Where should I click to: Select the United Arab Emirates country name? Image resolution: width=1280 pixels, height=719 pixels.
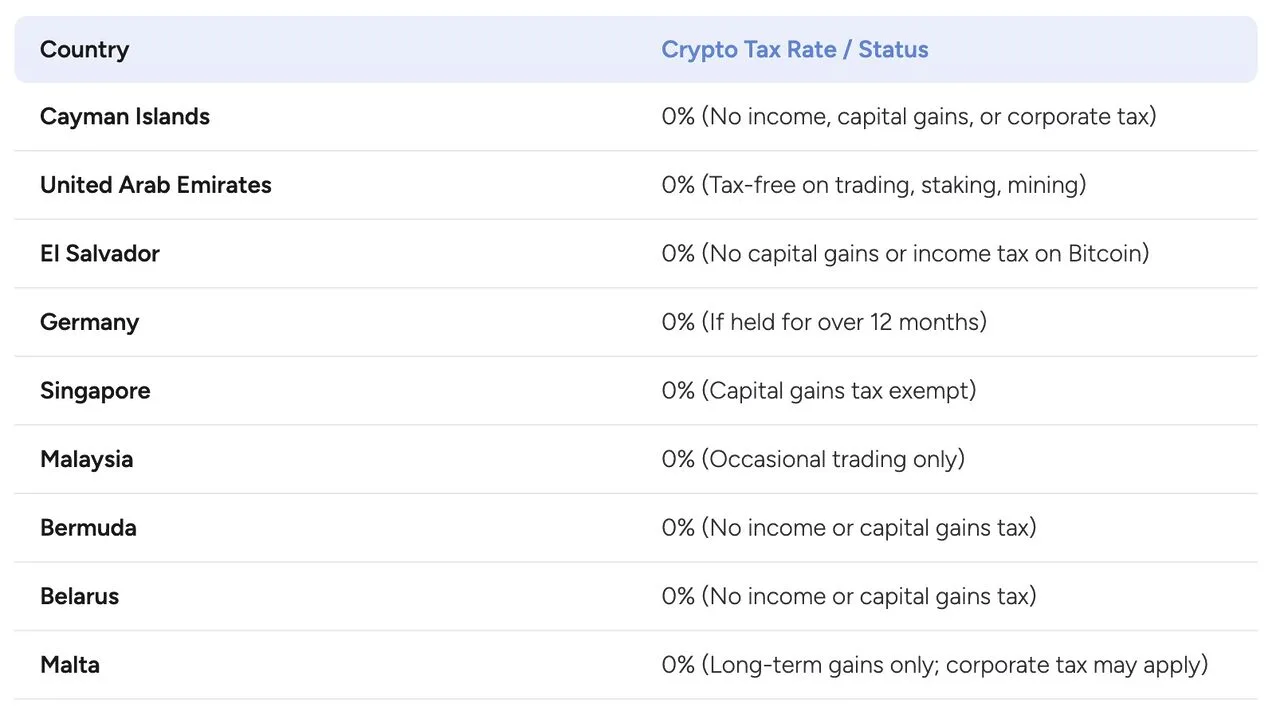click(x=155, y=185)
